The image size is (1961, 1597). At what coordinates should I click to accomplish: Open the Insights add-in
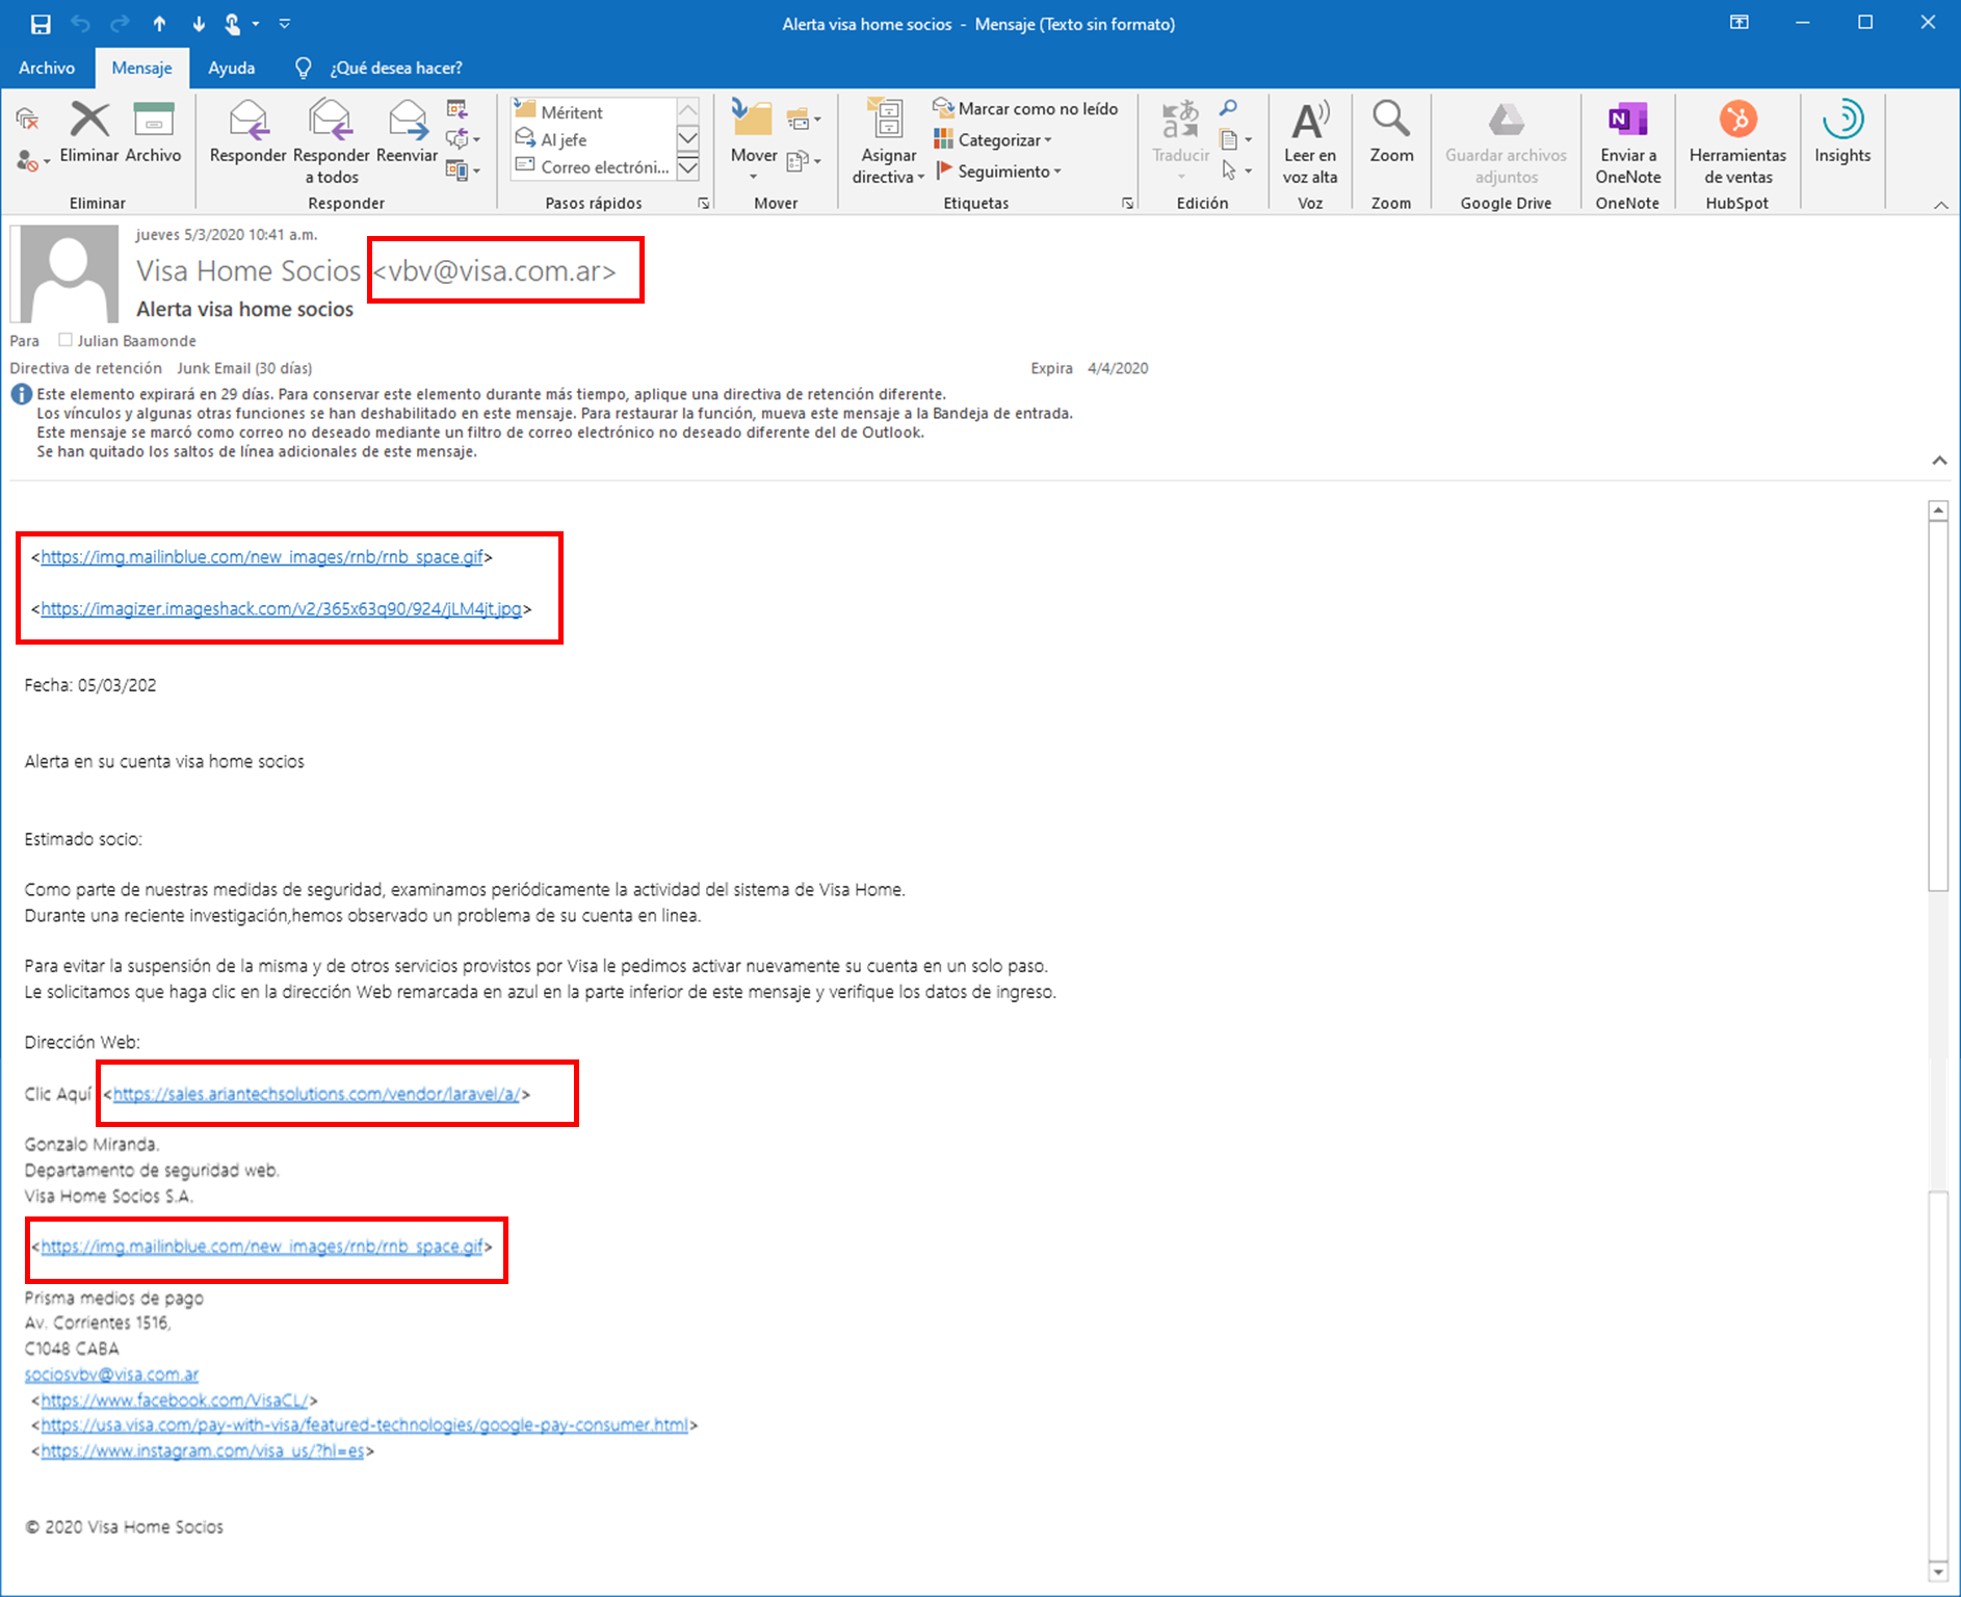[1842, 133]
